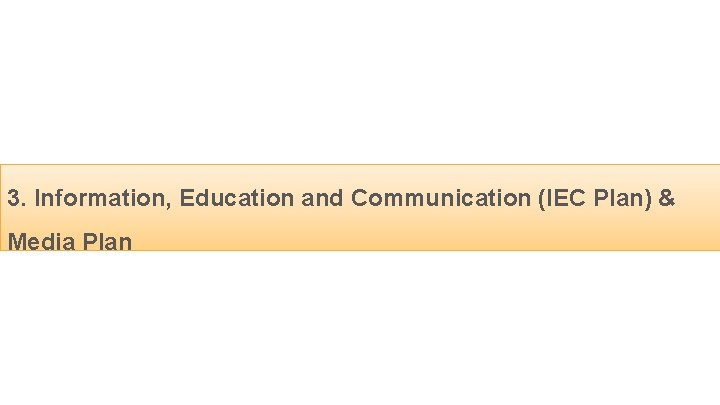The height and width of the screenshot is (405, 720).
Task: Click the word "Education" in the heading
Action: coord(236,198)
